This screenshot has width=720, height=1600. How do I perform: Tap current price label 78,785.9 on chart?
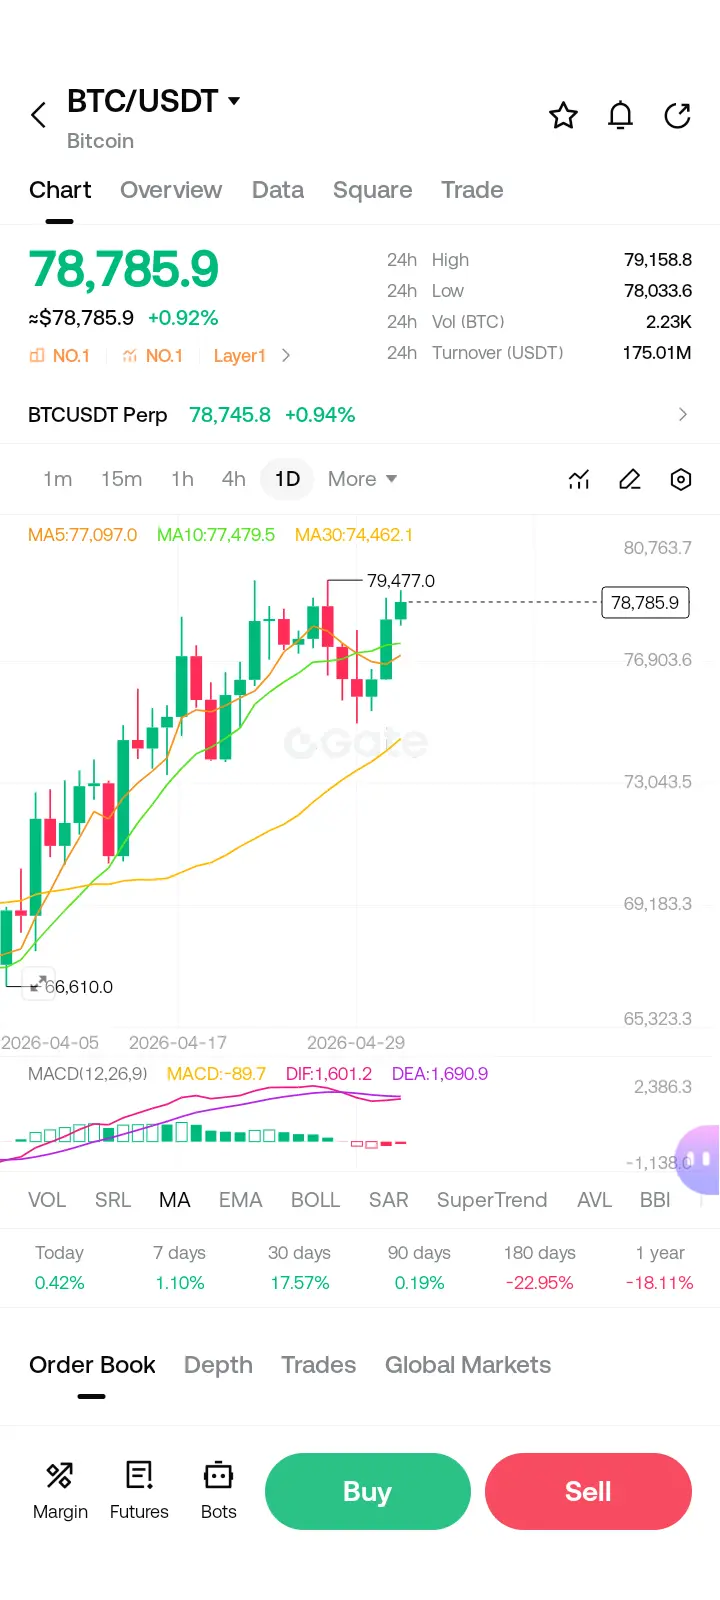[645, 602]
